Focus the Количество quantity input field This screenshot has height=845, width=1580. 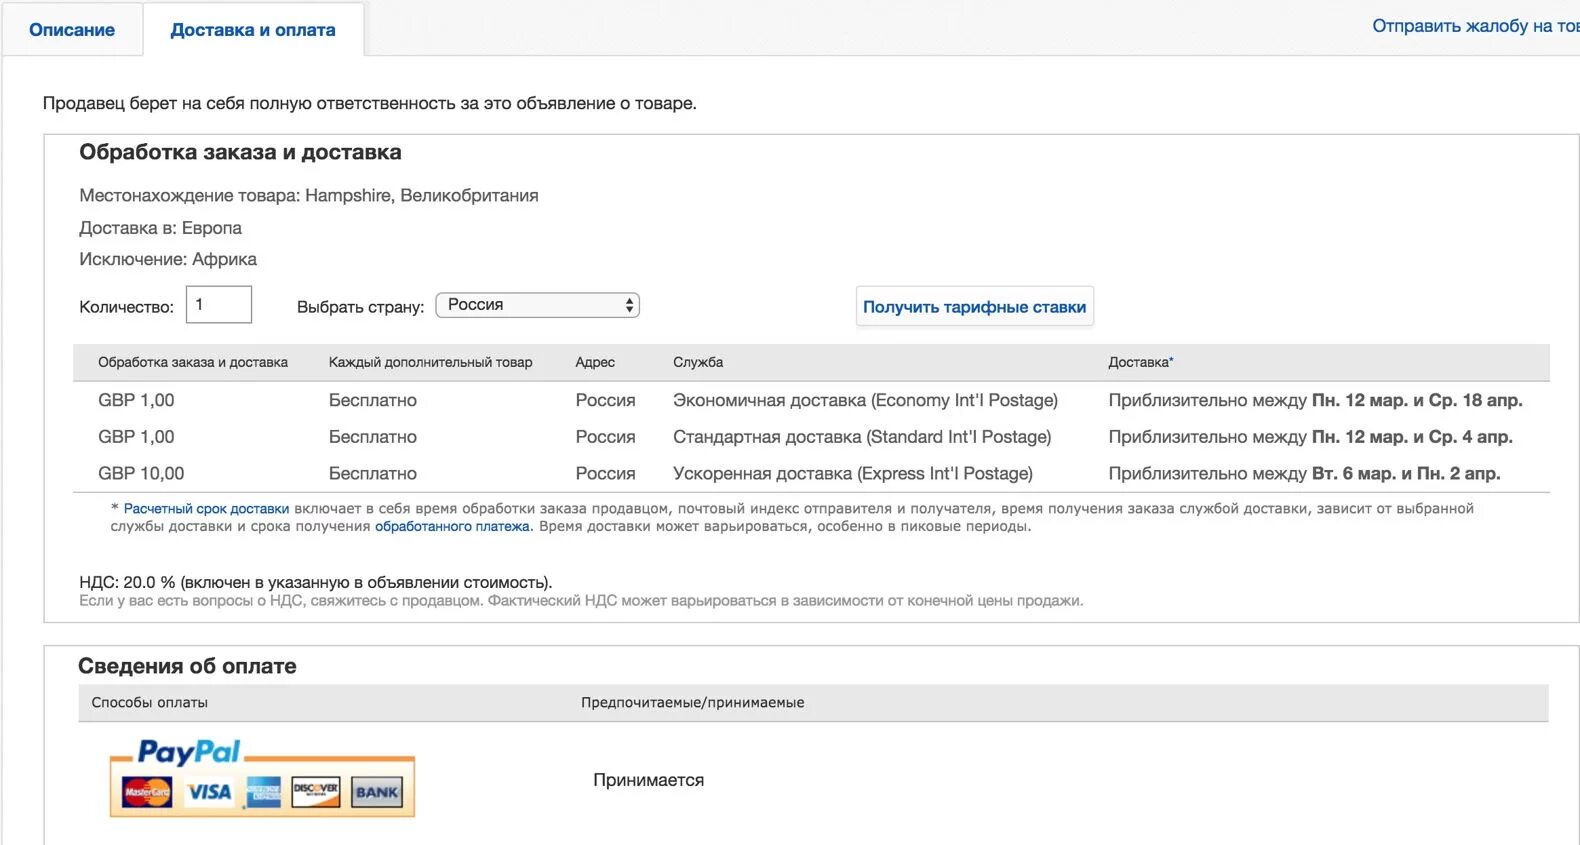click(219, 305)
